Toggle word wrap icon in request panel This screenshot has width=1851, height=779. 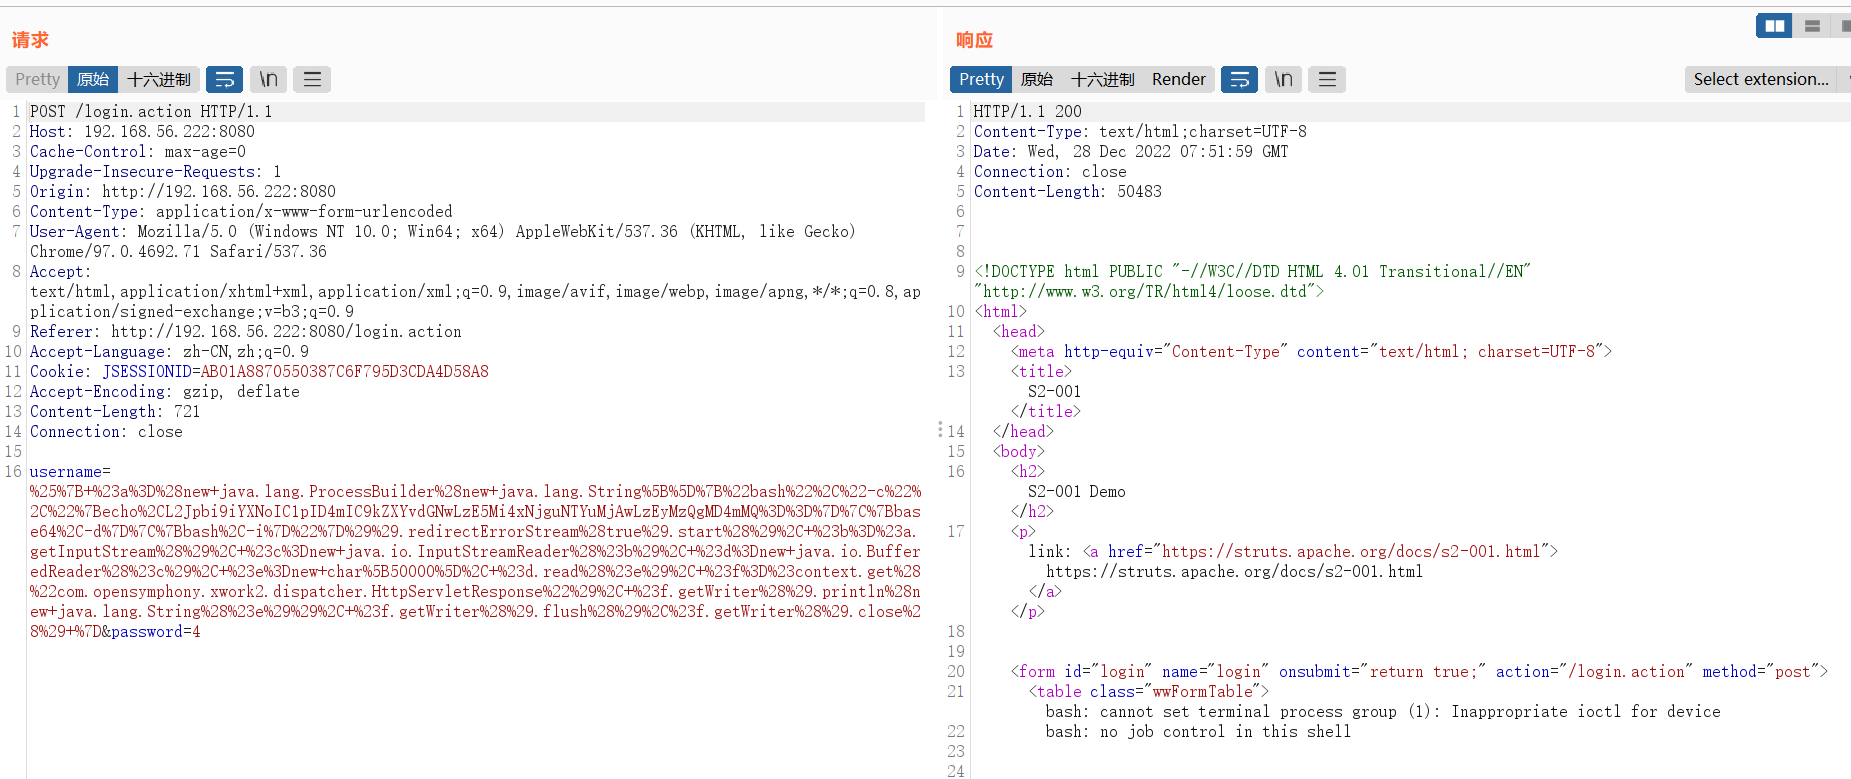225,79
